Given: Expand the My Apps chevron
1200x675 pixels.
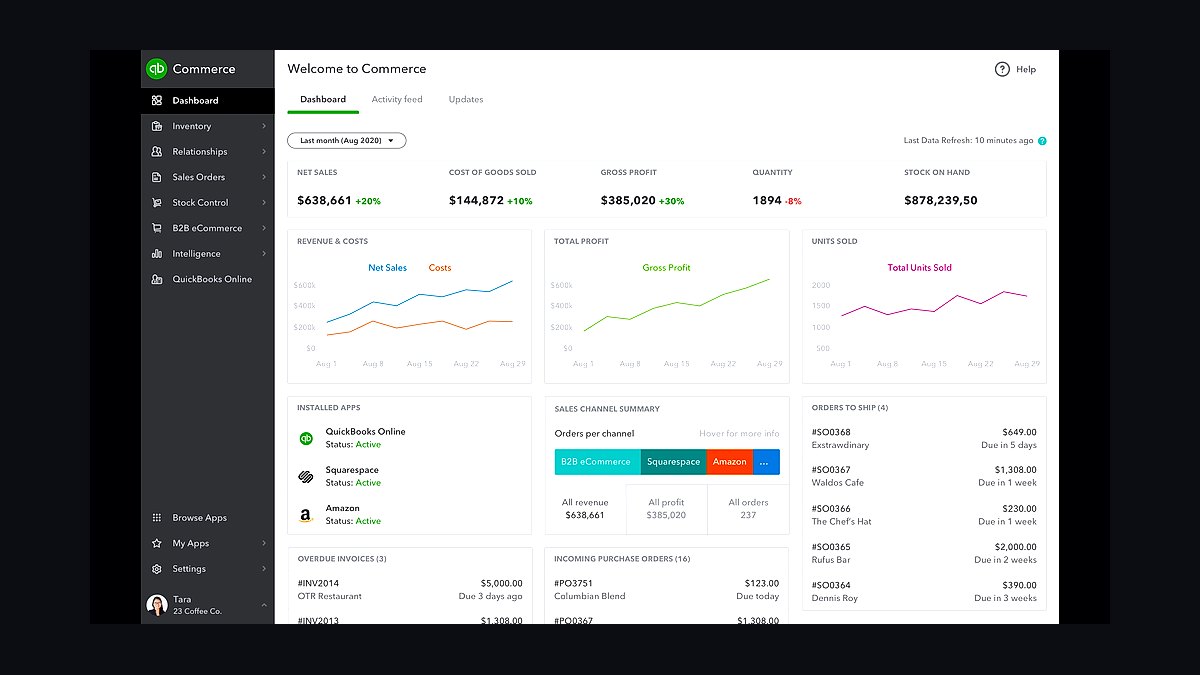Looking at the screenshot, I should (264, 543).
